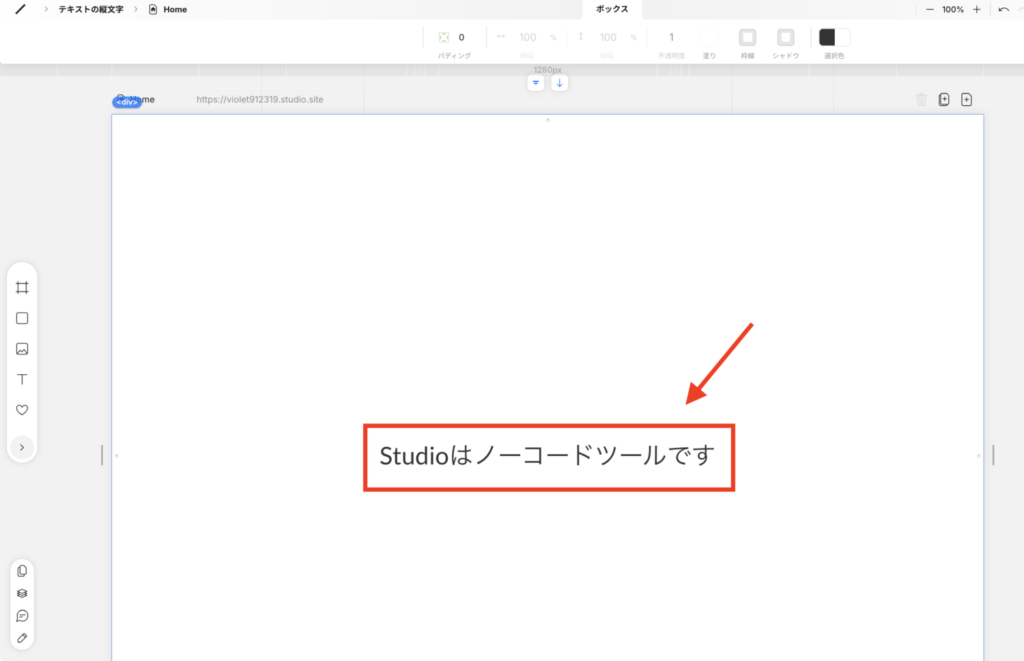Click the Studio pencil logo icon
This screenshot has height=661, width=1024.
tap(20, 9)
